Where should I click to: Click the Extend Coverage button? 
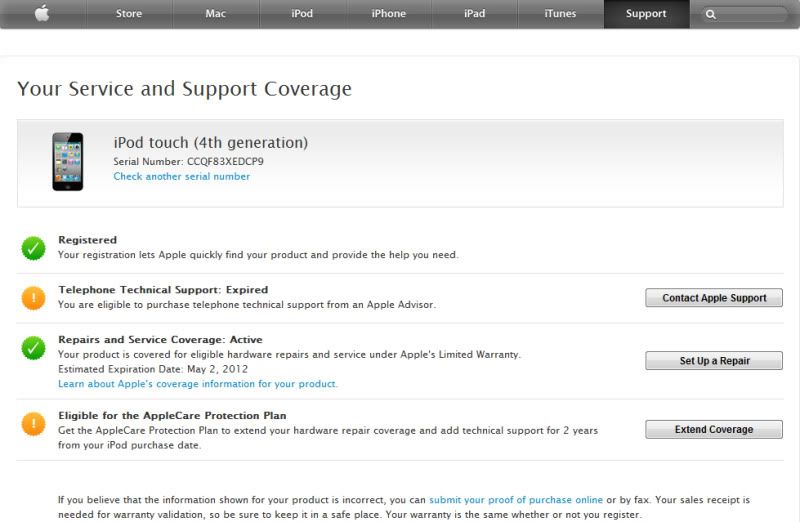pyautogui.click(x=714, y=429)
